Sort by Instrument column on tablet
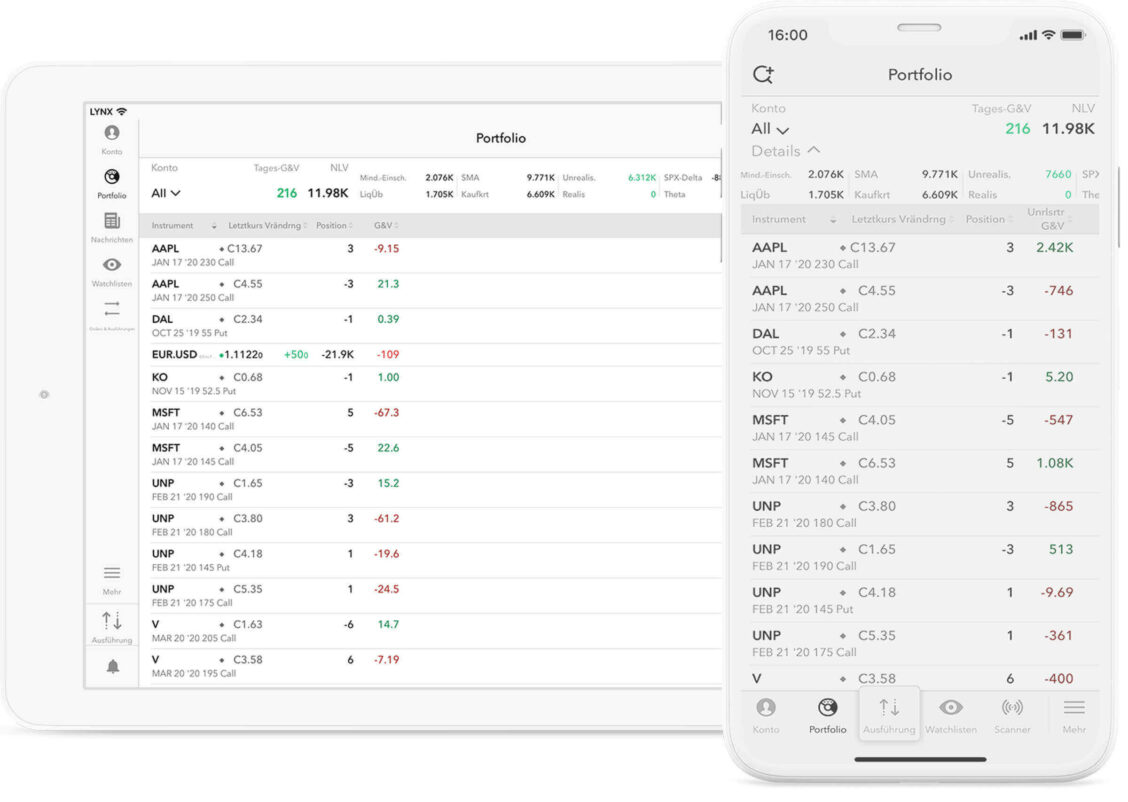This screenshot has height=802, width=1128. click(183, 226)
